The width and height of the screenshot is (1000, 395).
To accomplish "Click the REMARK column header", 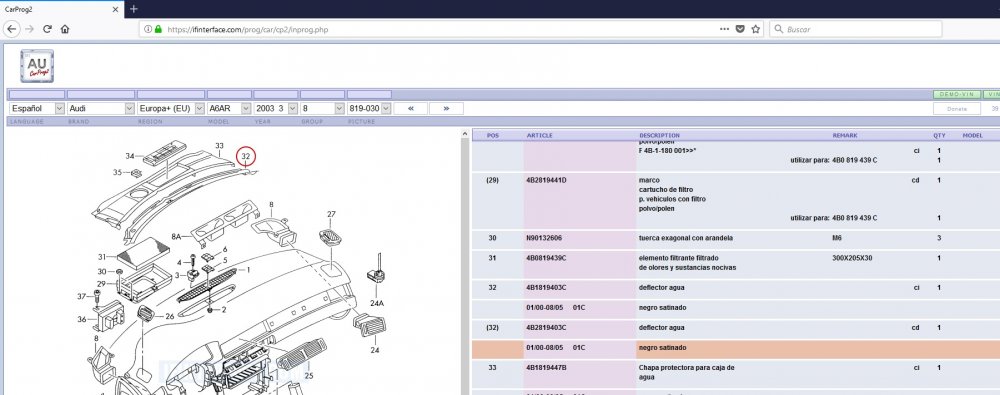I will click(x=845, y=135).
